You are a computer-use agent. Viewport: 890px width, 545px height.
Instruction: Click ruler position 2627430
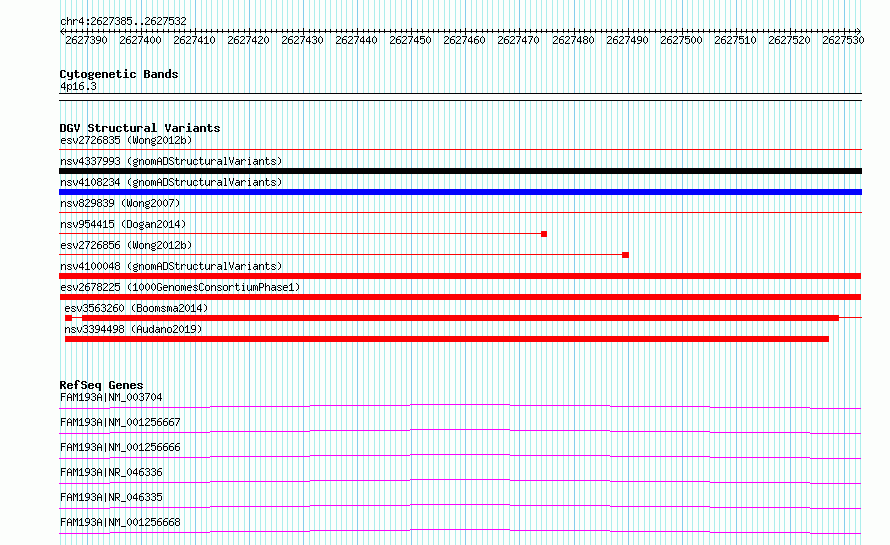pos(303,40)
